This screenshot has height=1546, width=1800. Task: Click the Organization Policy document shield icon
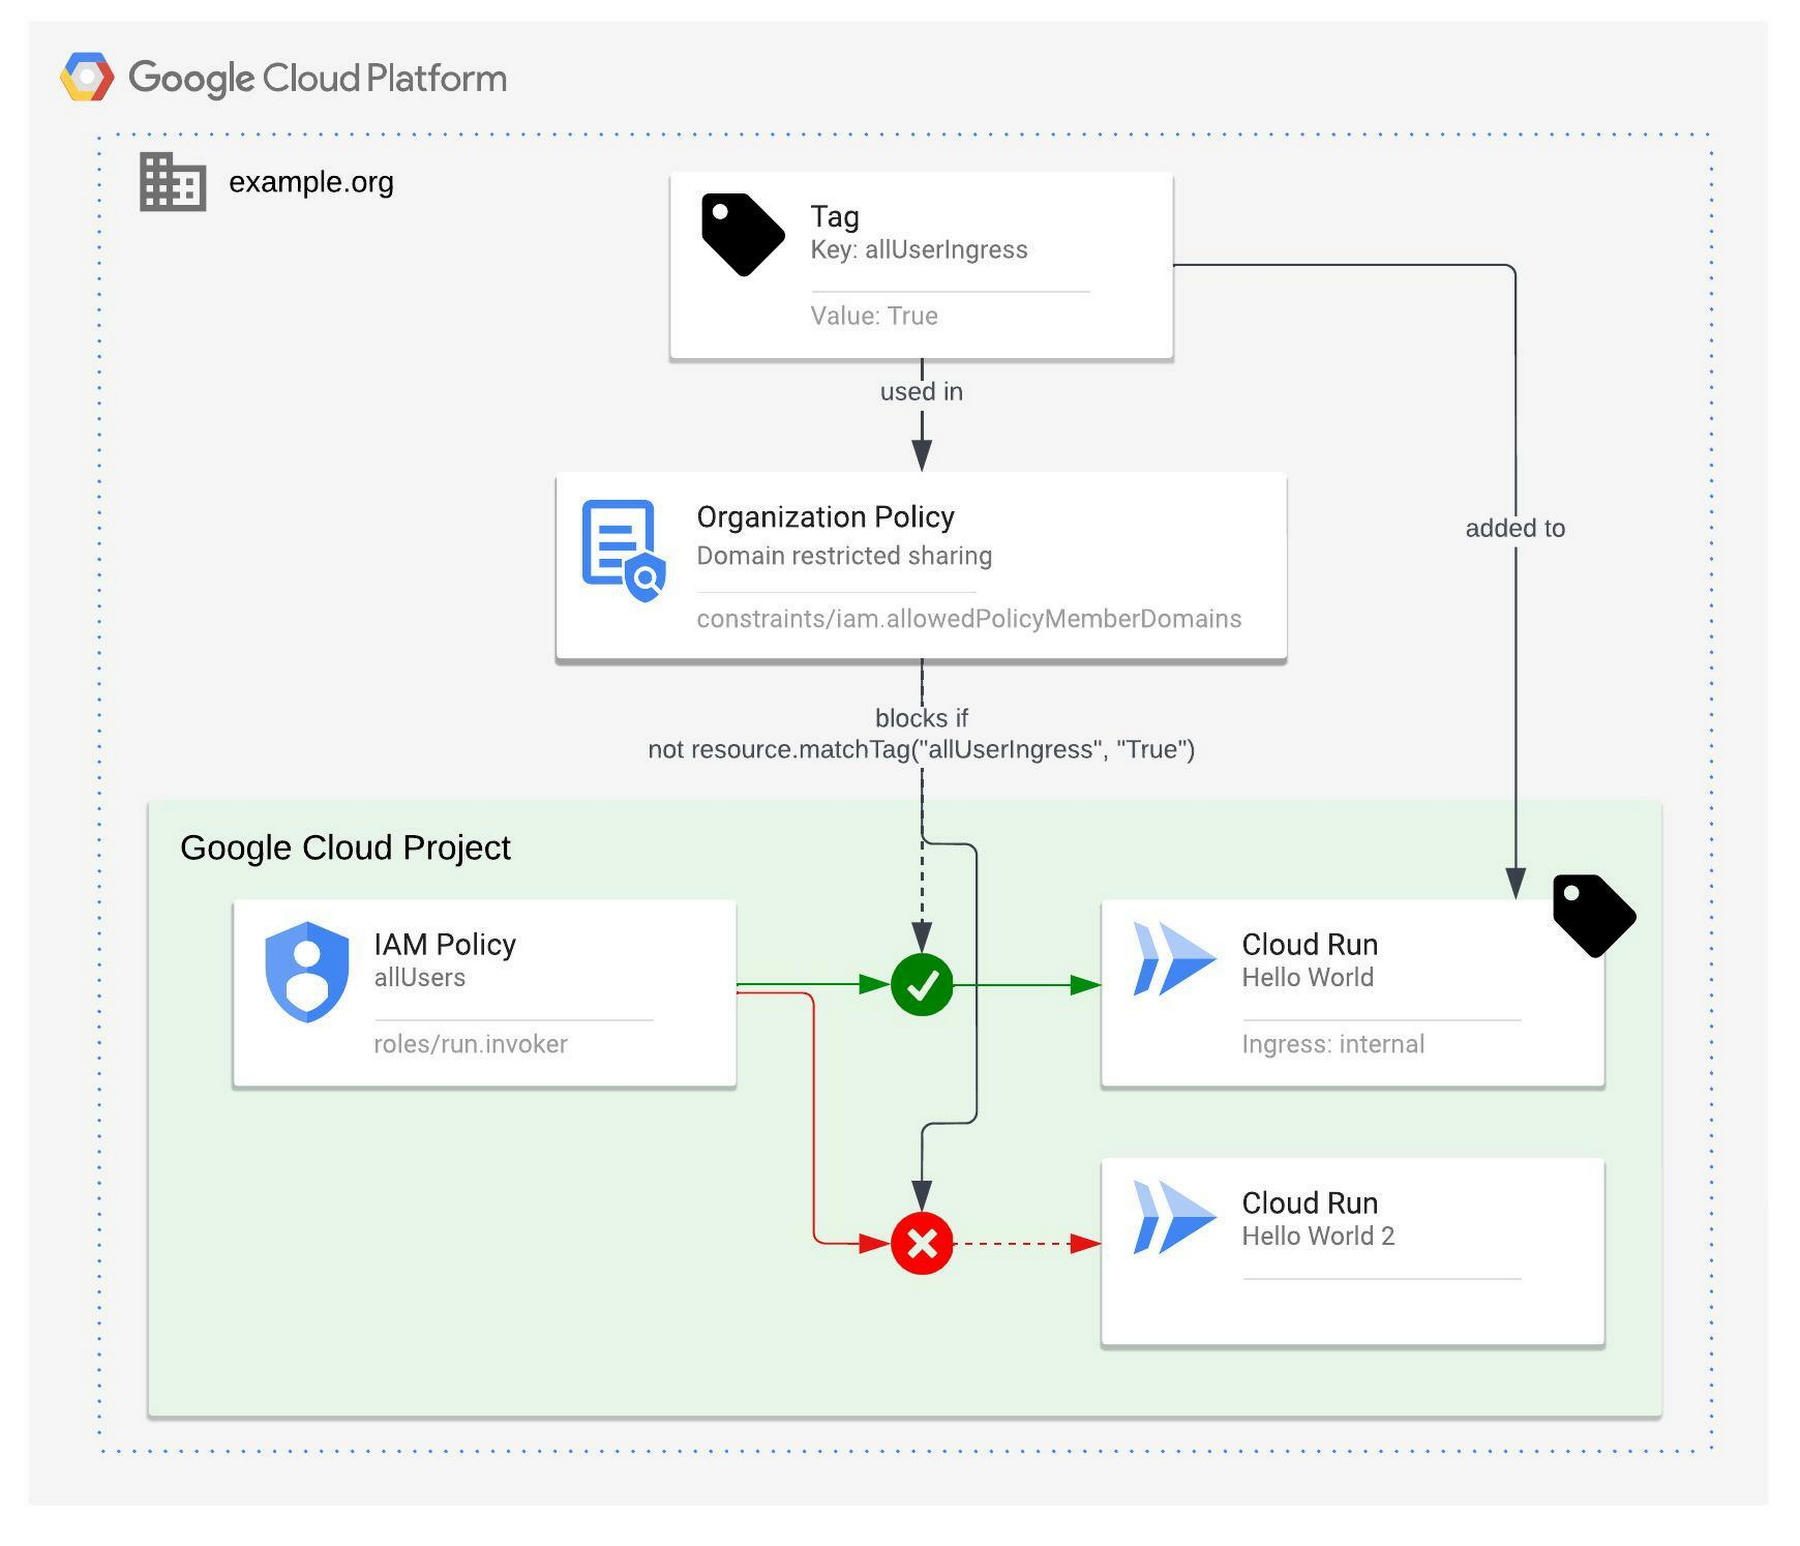tap(624, 551)
